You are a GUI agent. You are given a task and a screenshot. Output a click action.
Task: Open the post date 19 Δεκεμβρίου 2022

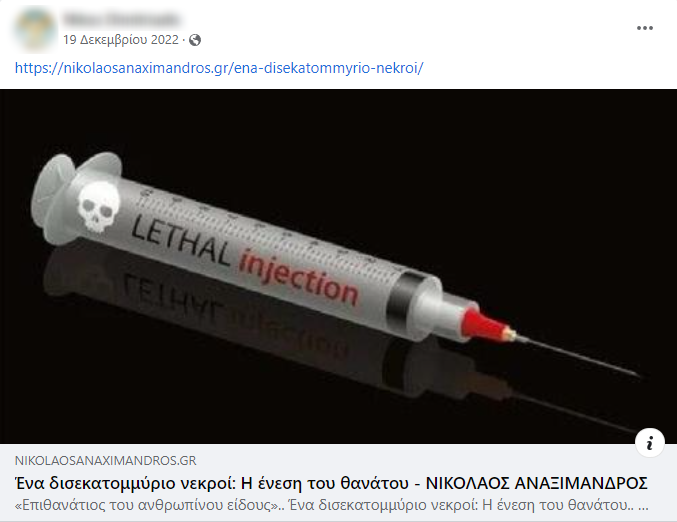click(x=120, y=40)
